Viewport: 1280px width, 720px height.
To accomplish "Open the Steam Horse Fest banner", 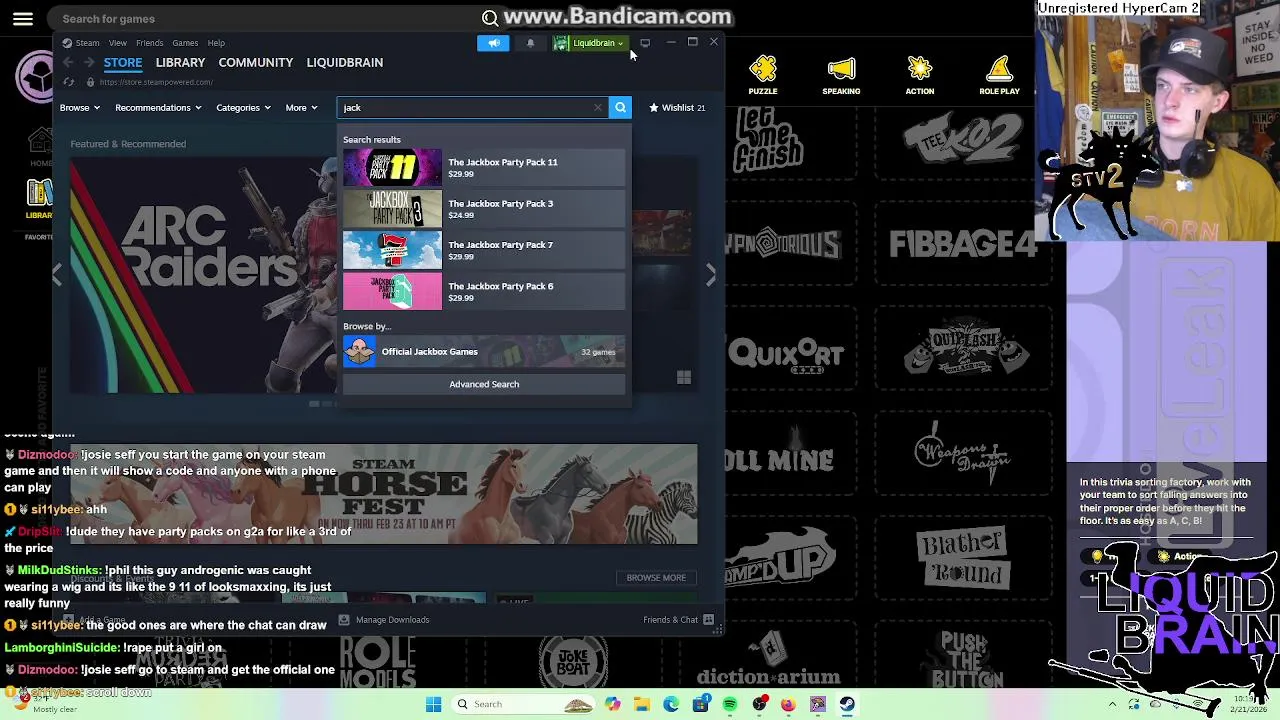I will click(384, 494).
